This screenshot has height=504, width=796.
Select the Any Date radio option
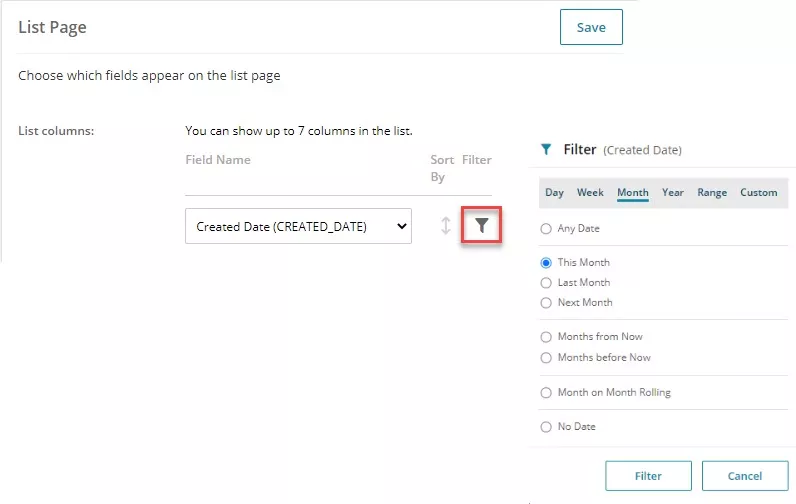click(x=546, y=229)
